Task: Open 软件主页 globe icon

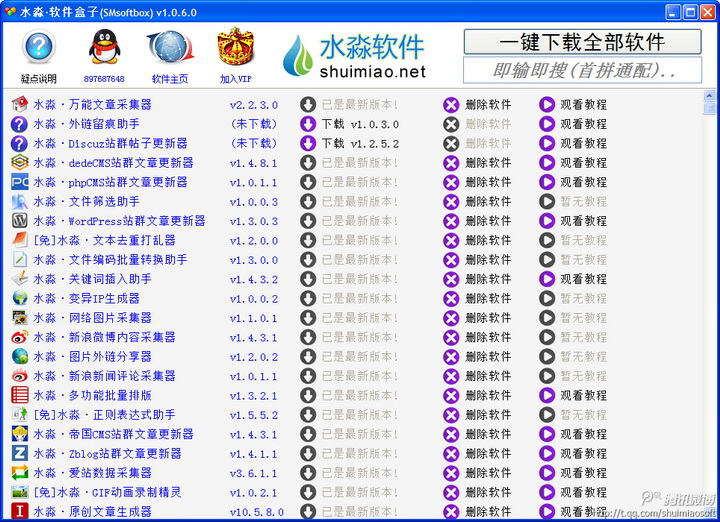Action: [x=170, y=46]
